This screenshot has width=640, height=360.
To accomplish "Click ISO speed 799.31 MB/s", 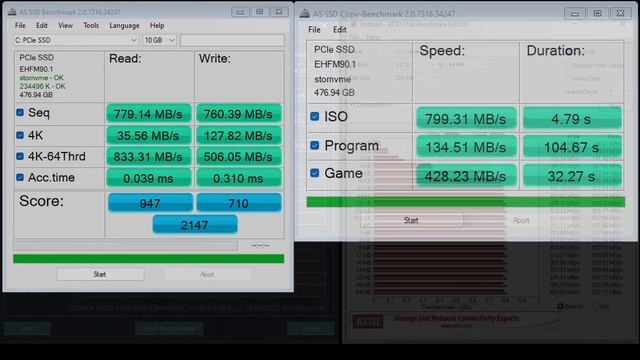I will 466,119.
